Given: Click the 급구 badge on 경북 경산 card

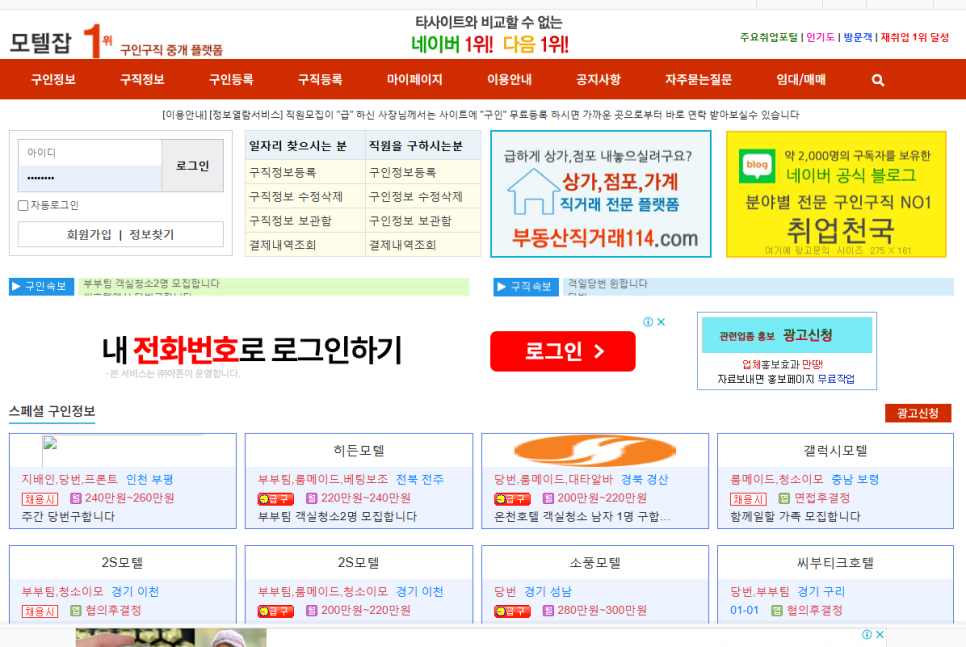Looking at the screenshot, I should click(x=512, y=499).
